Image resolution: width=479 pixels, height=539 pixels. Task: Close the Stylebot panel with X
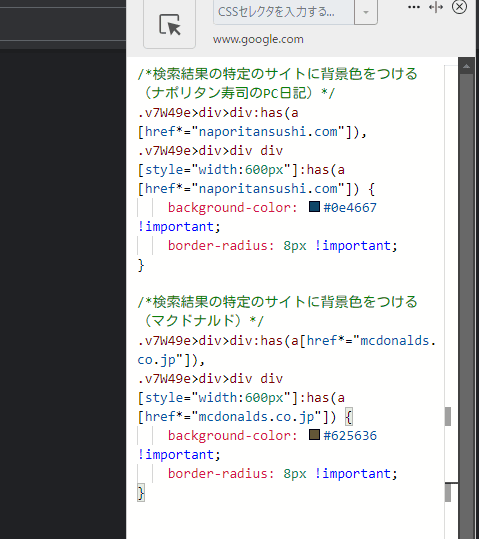tap(459, 7)
